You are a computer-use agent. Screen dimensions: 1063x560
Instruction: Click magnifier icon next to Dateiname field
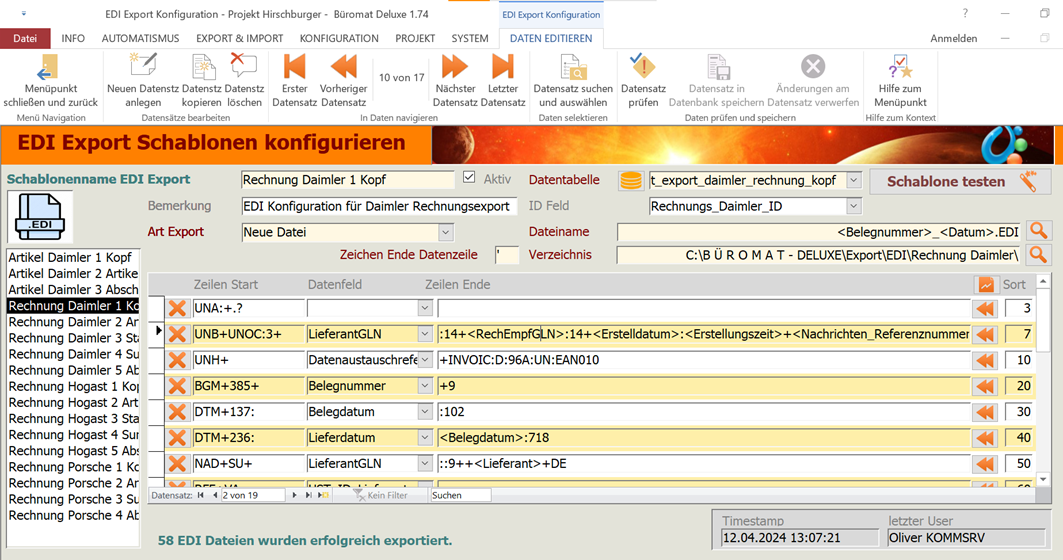[x=1038, y=232]
